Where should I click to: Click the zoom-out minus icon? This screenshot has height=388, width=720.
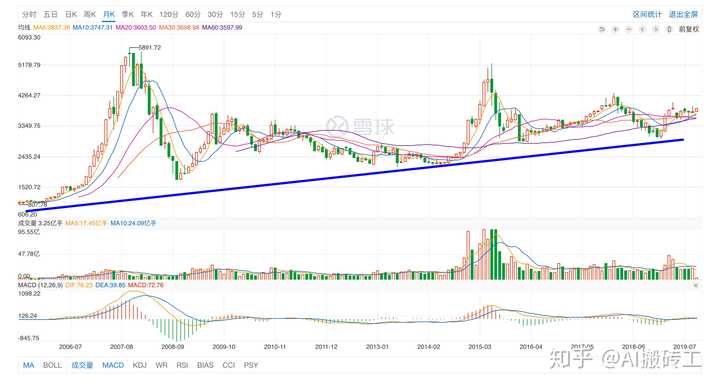[629, 29]
